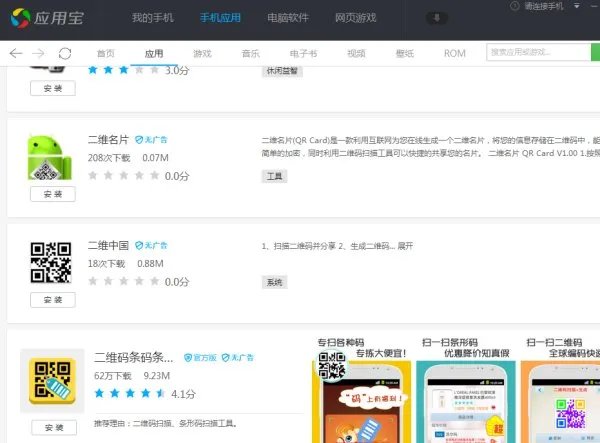This screenshot has height=443, width=600.
Task: Click the 18次下载 text
Action: [x=106, y=264]
